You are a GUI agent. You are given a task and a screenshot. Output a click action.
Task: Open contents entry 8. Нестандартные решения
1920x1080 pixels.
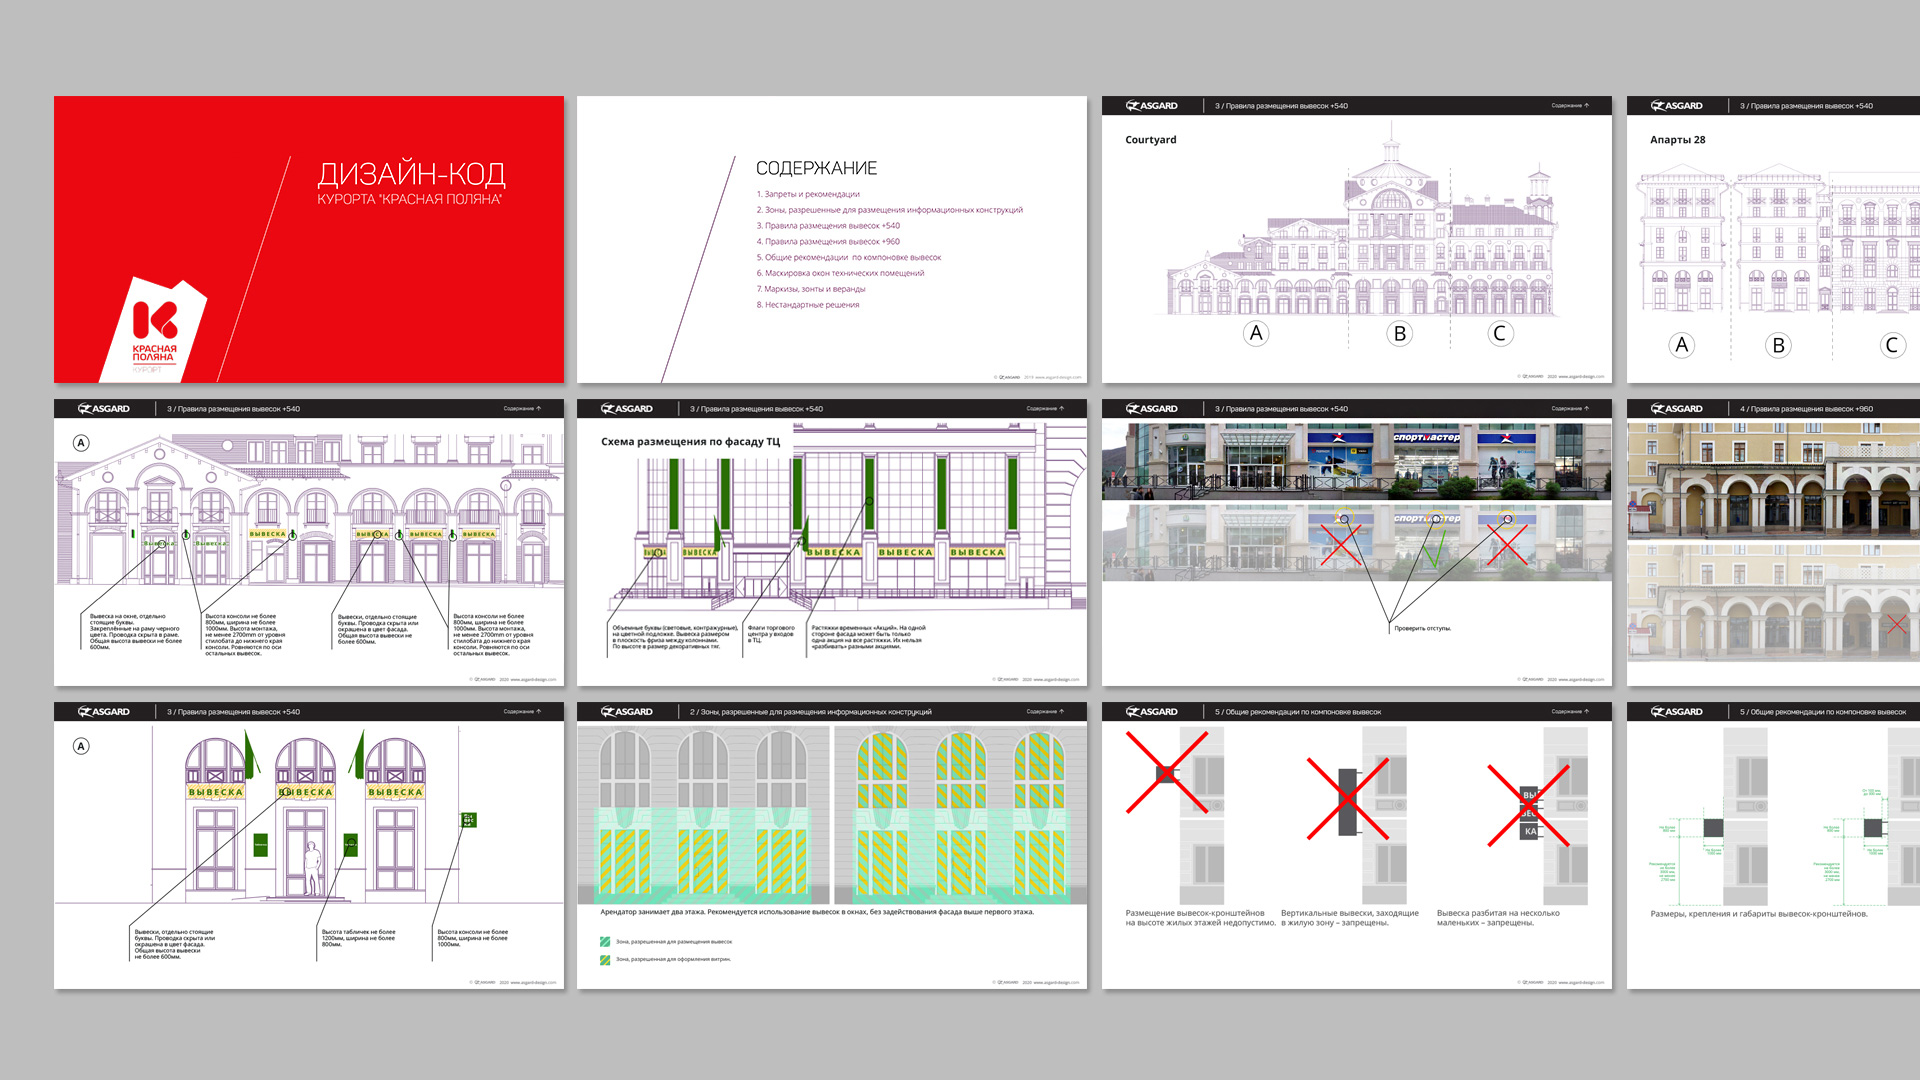point(808,305)
